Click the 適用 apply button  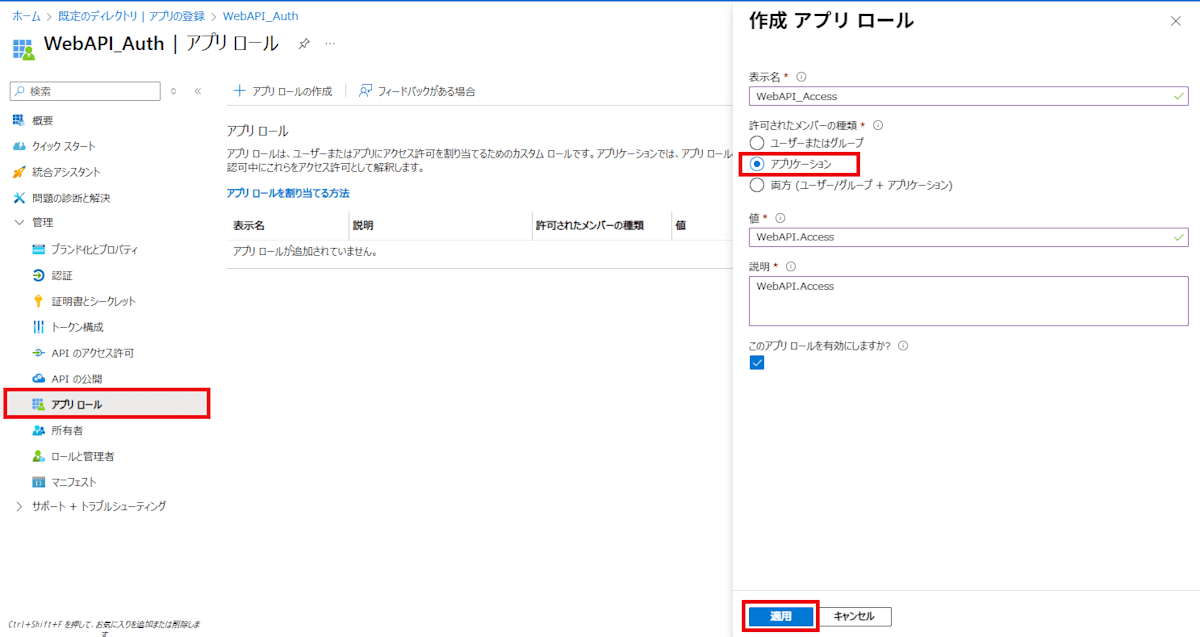(x=781, y=617)
